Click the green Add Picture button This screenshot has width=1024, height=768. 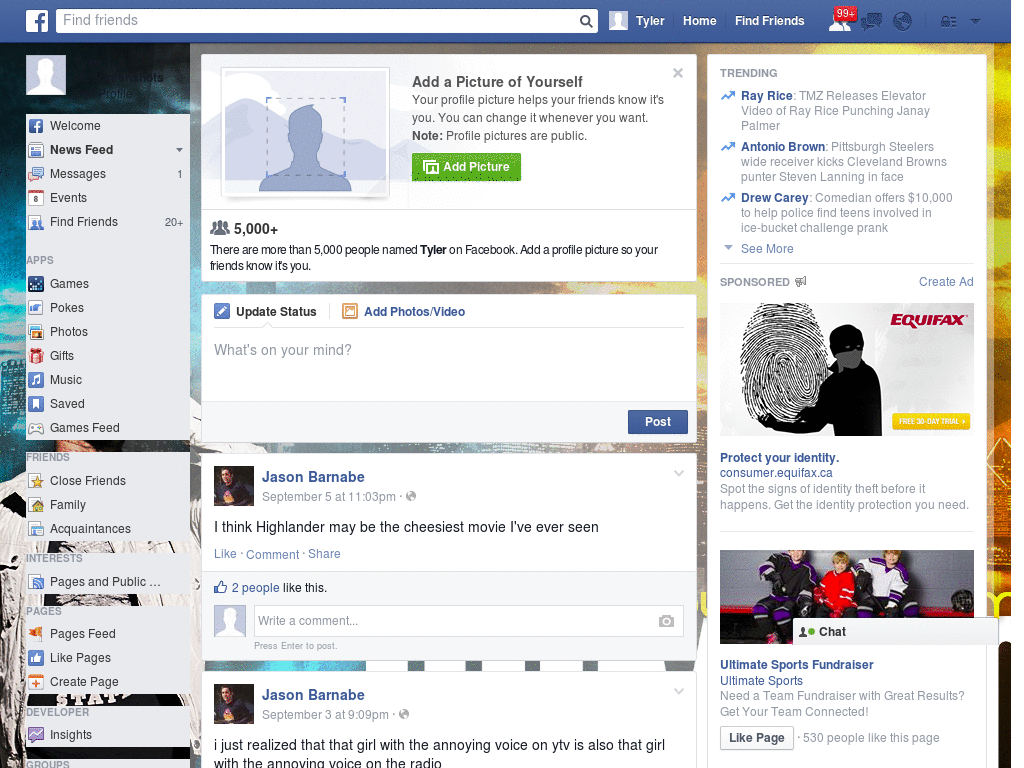coord(466,167)
